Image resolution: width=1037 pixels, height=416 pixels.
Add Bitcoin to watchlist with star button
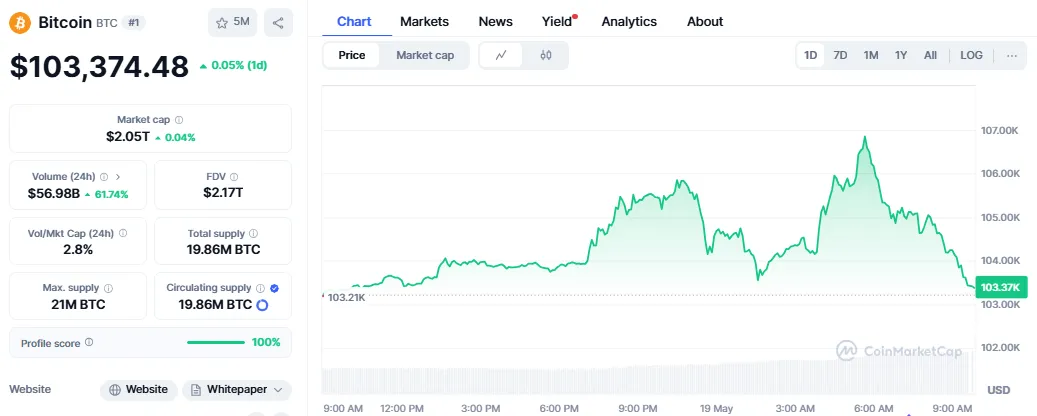coord(232,22)
